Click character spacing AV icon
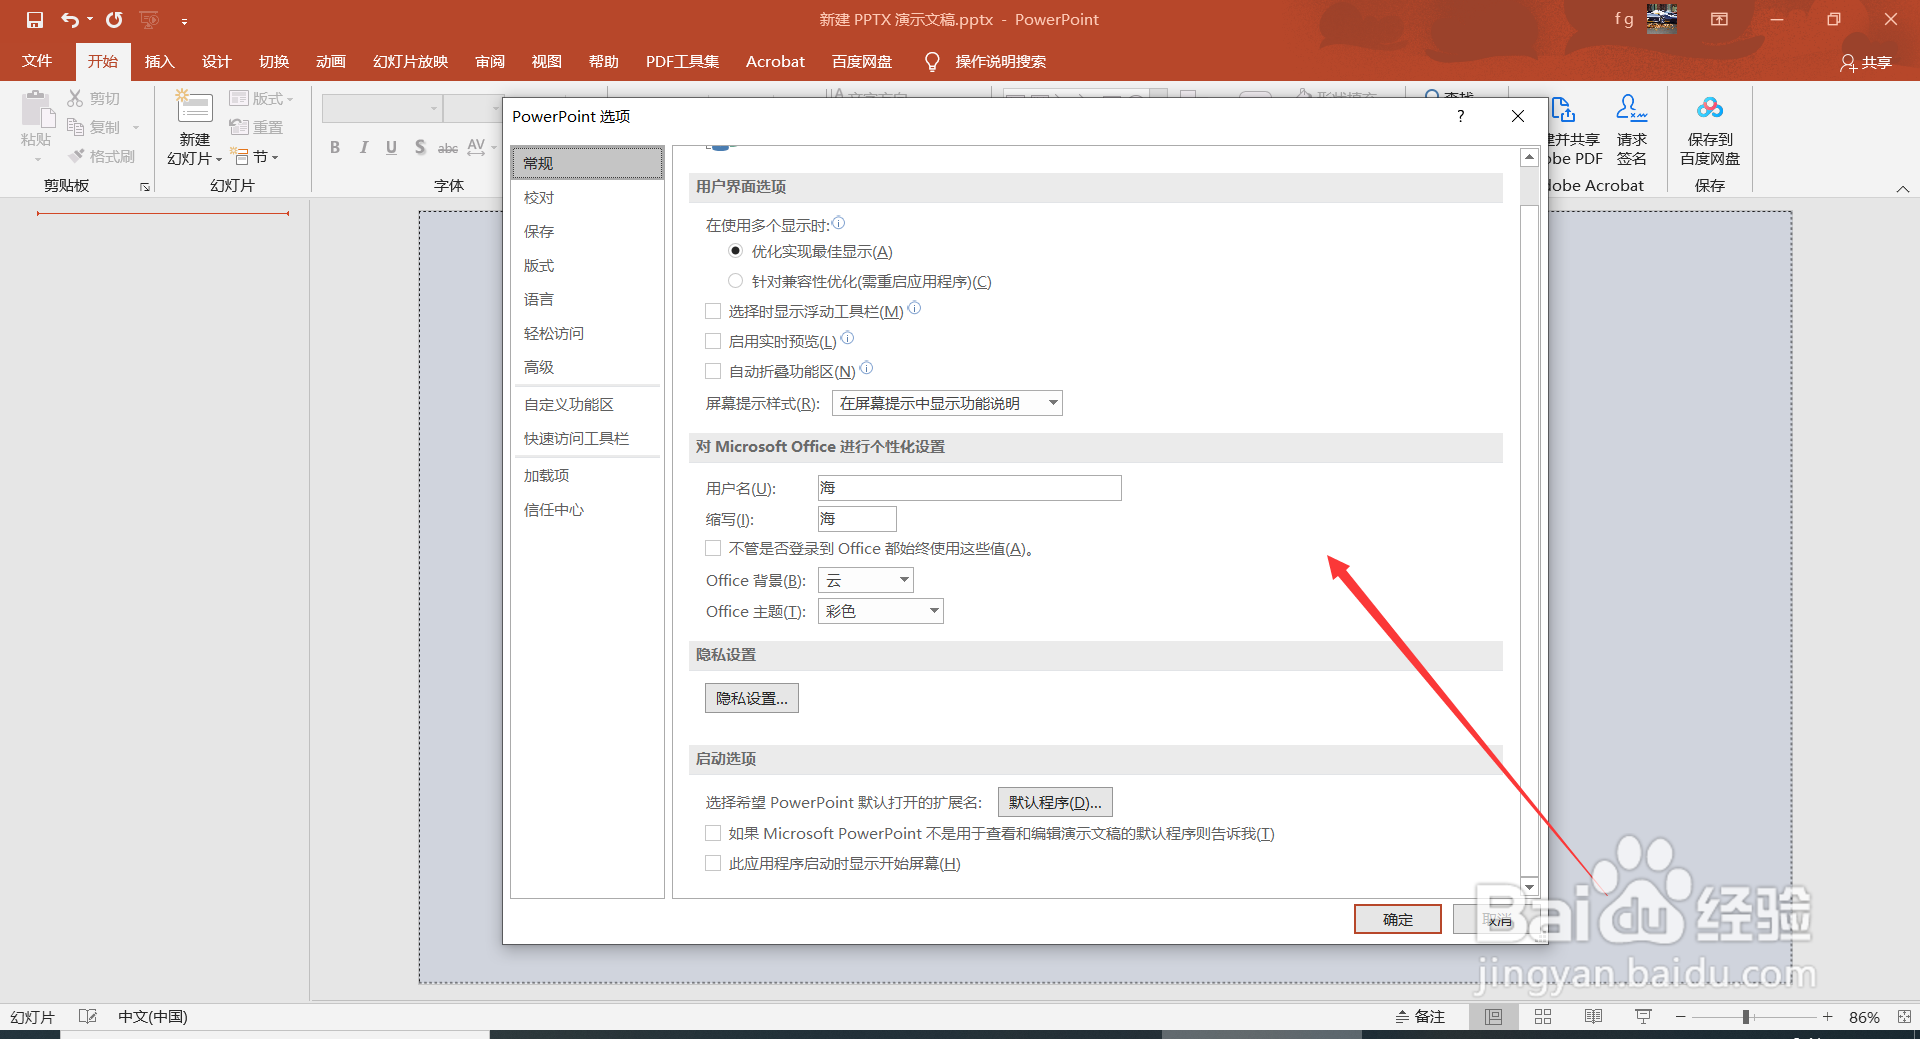Screen dimensions: 1920x1039 pyautogui.click(x=477, y=148)
